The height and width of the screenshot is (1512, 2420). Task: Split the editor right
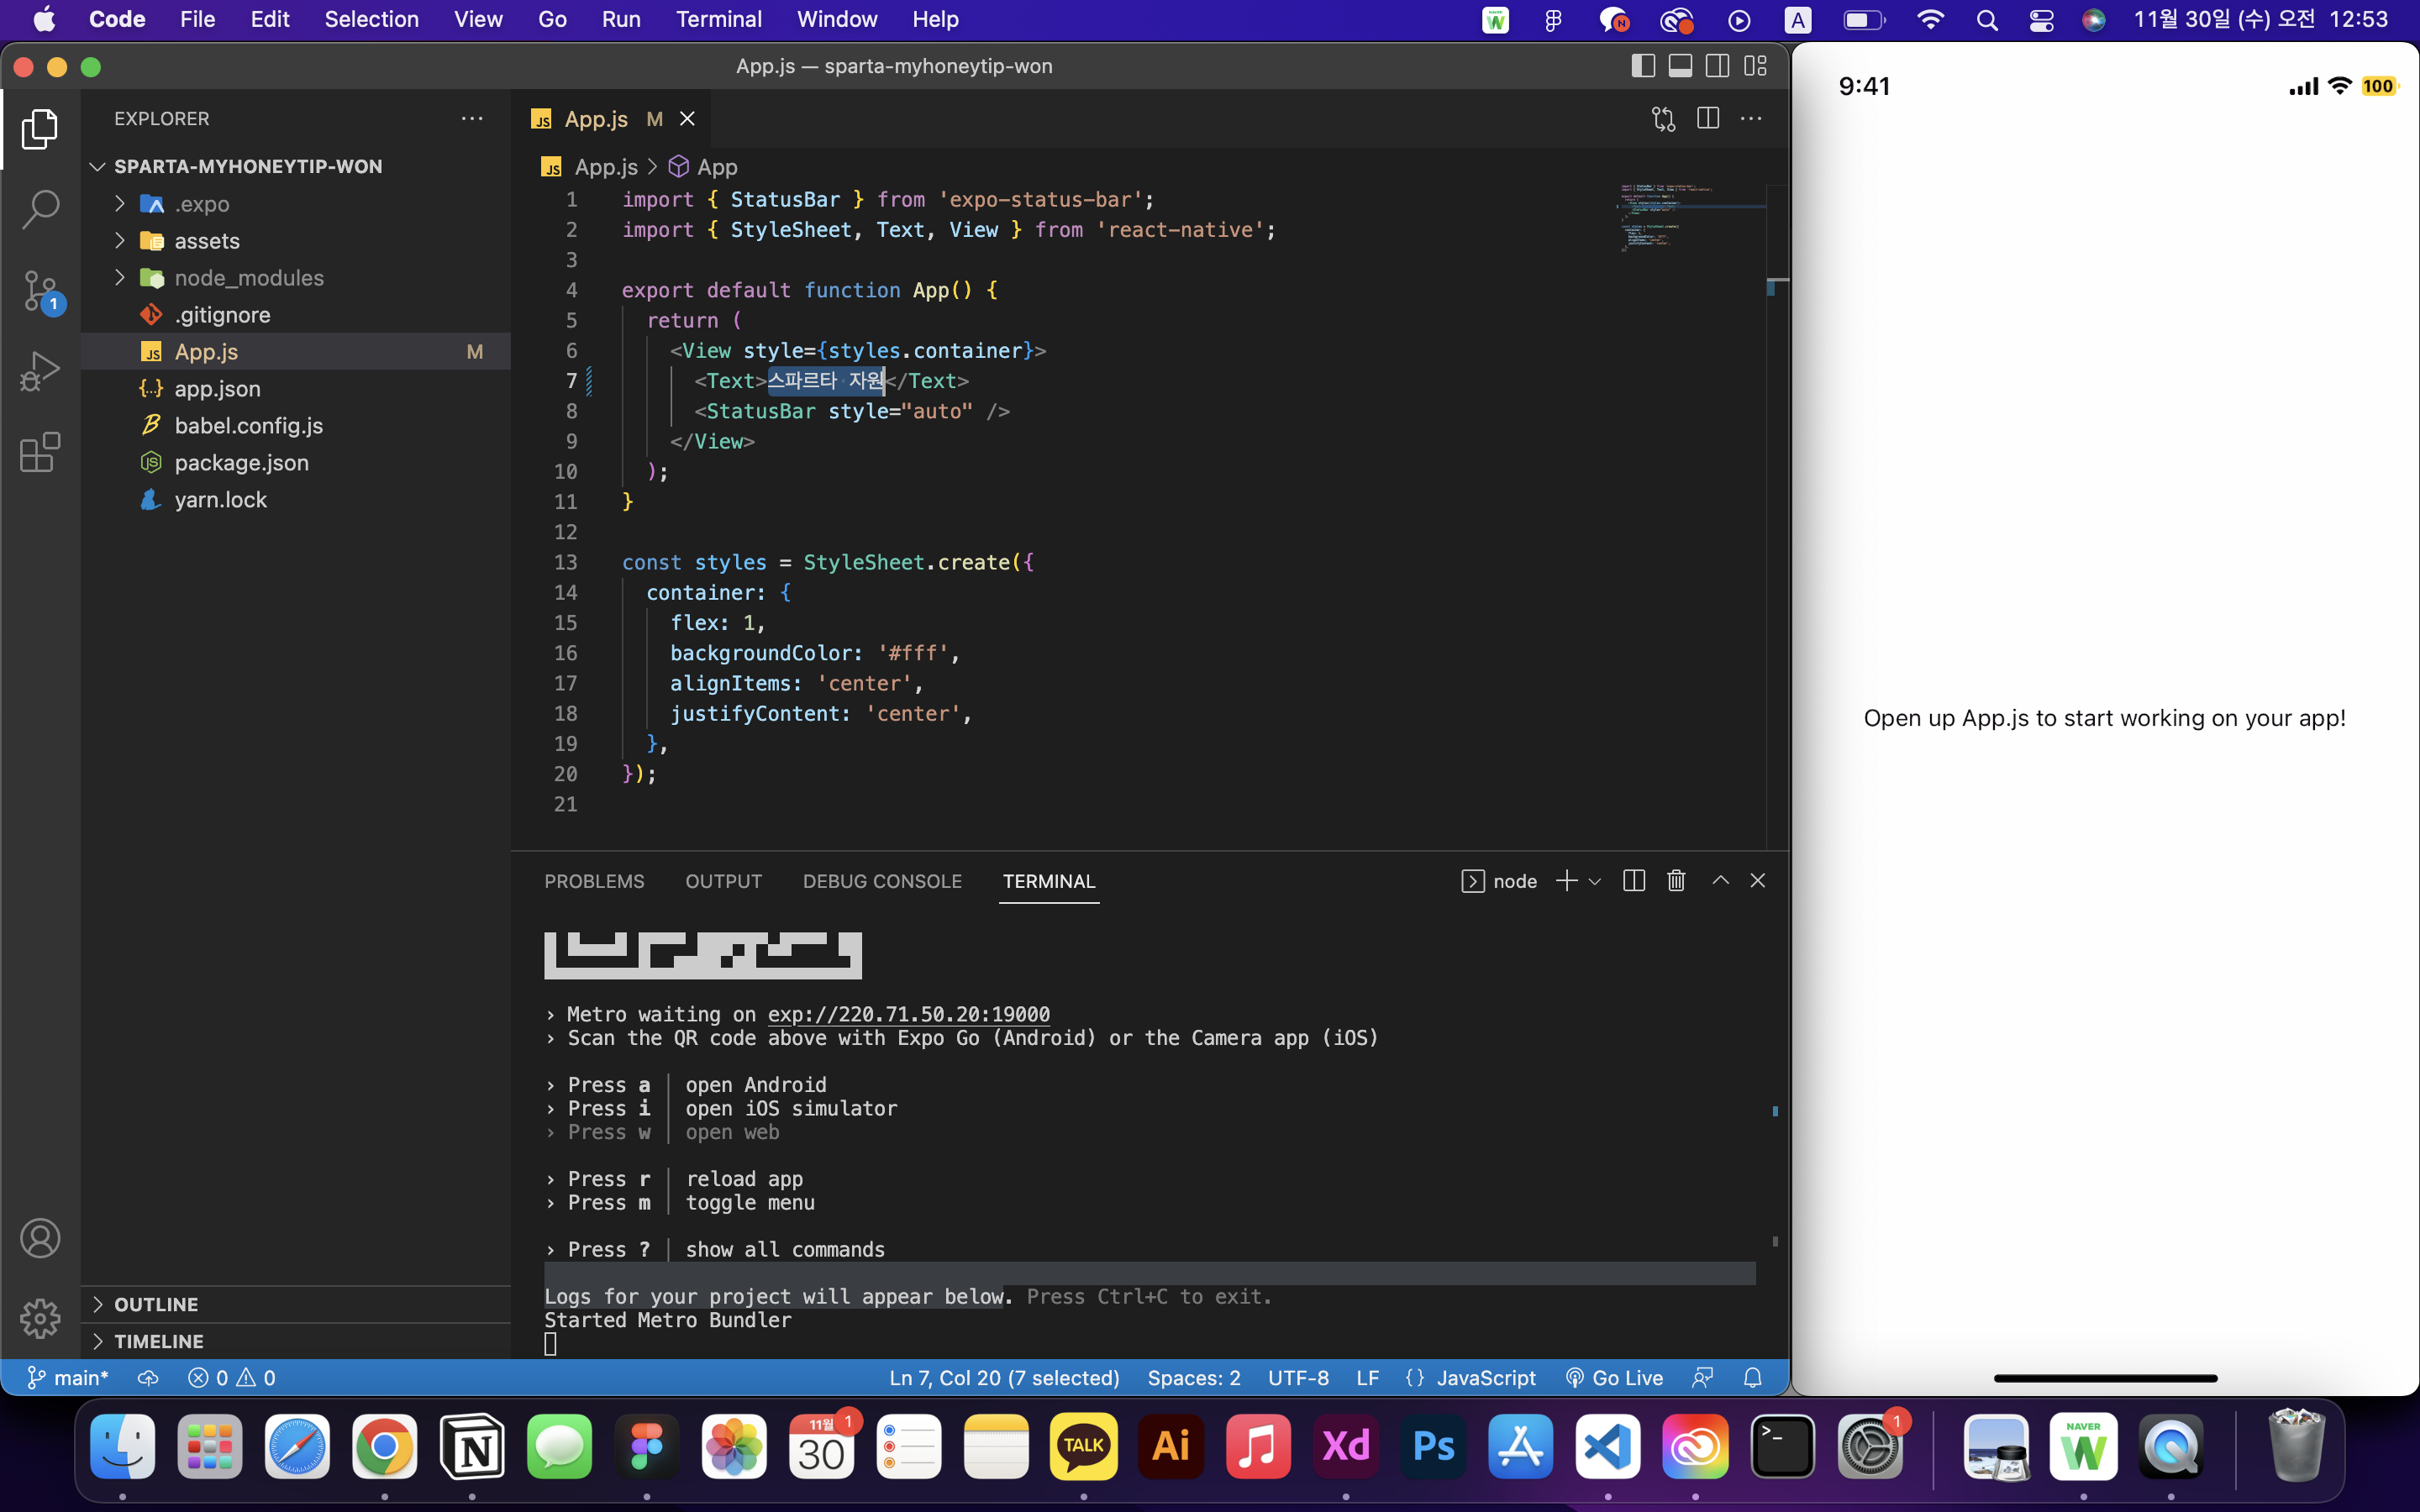coord(1708,119)
